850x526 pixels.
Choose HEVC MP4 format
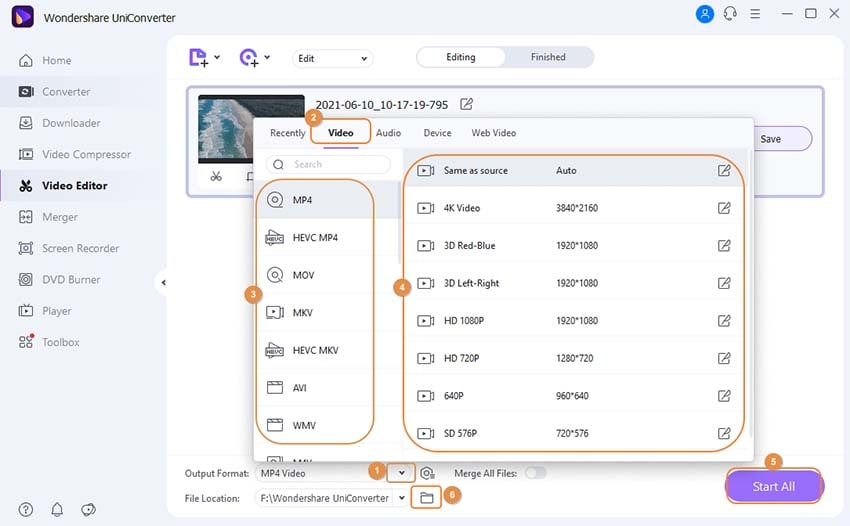pos(327,238)
